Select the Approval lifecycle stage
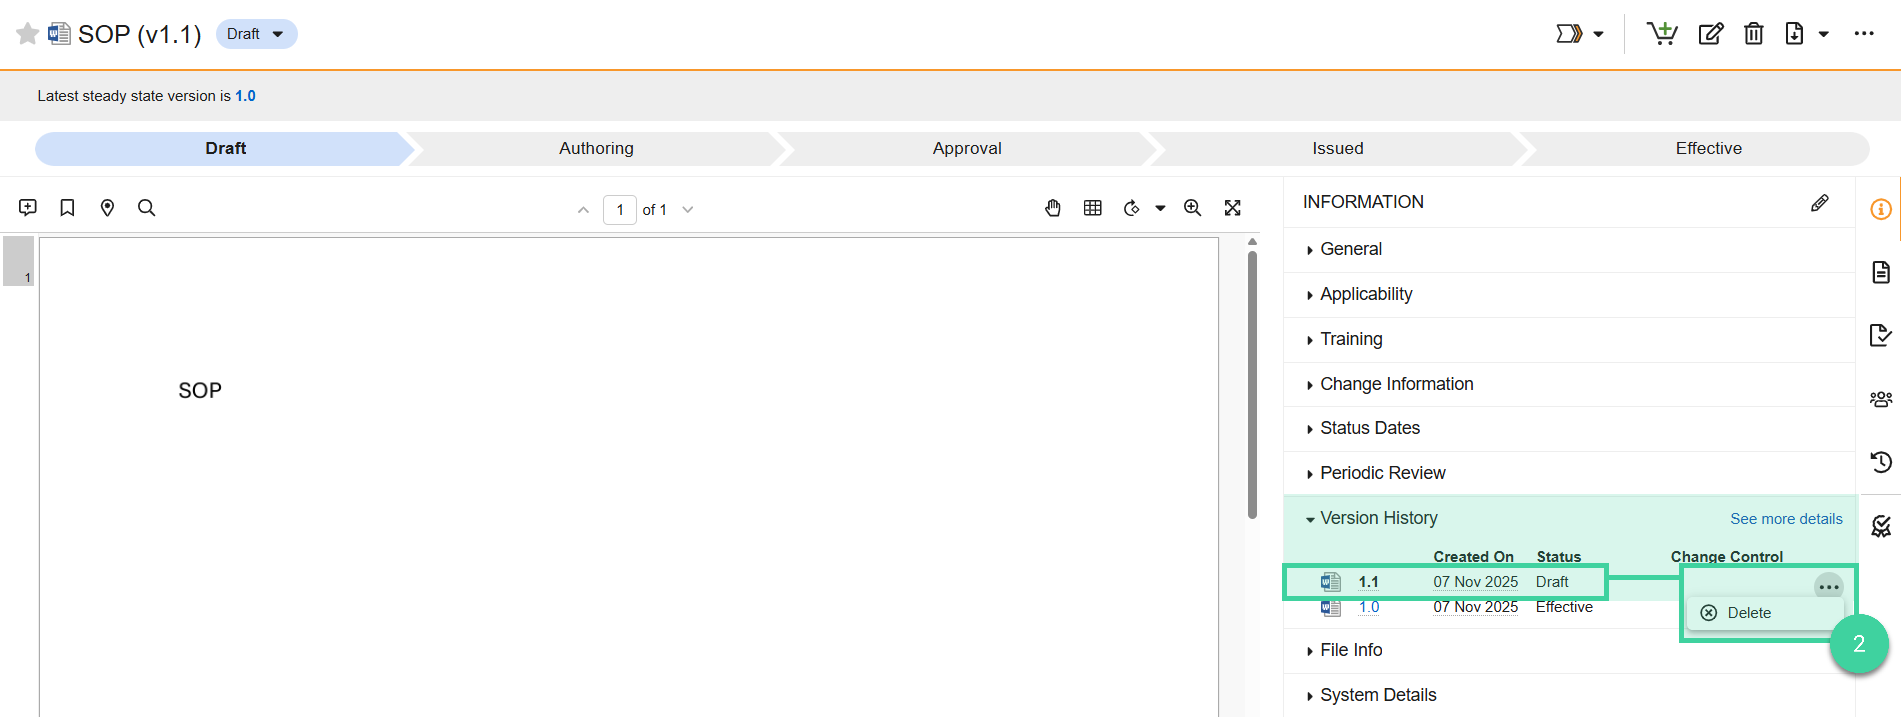 pyautogui.click(x=967, y=148)
